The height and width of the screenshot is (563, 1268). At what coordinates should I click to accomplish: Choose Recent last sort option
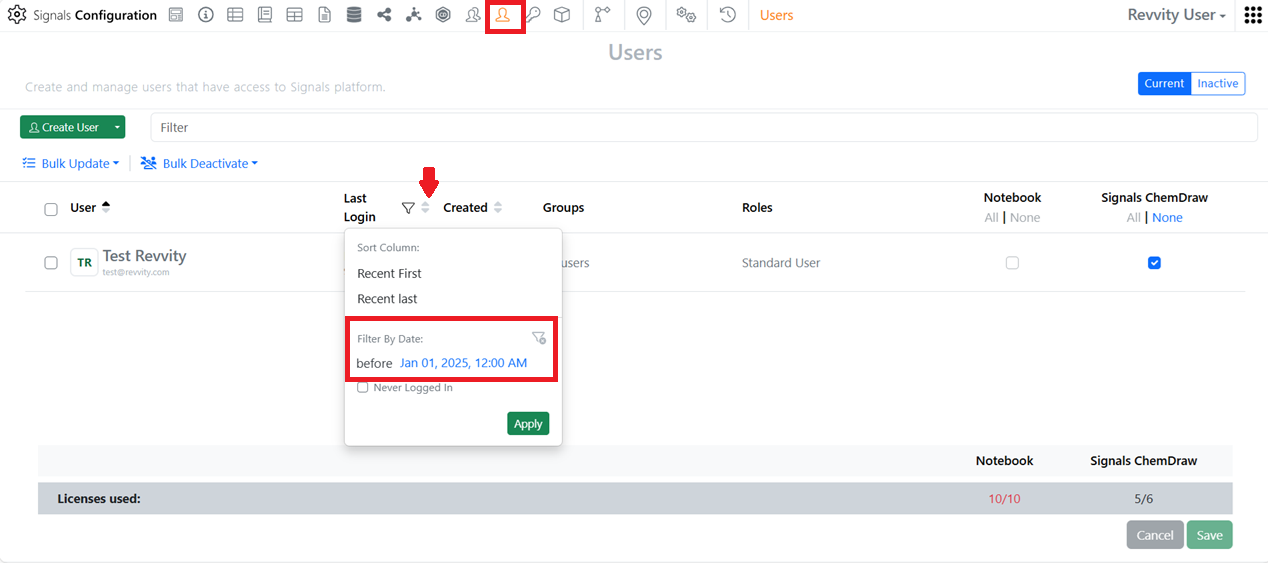pos(387,299)
